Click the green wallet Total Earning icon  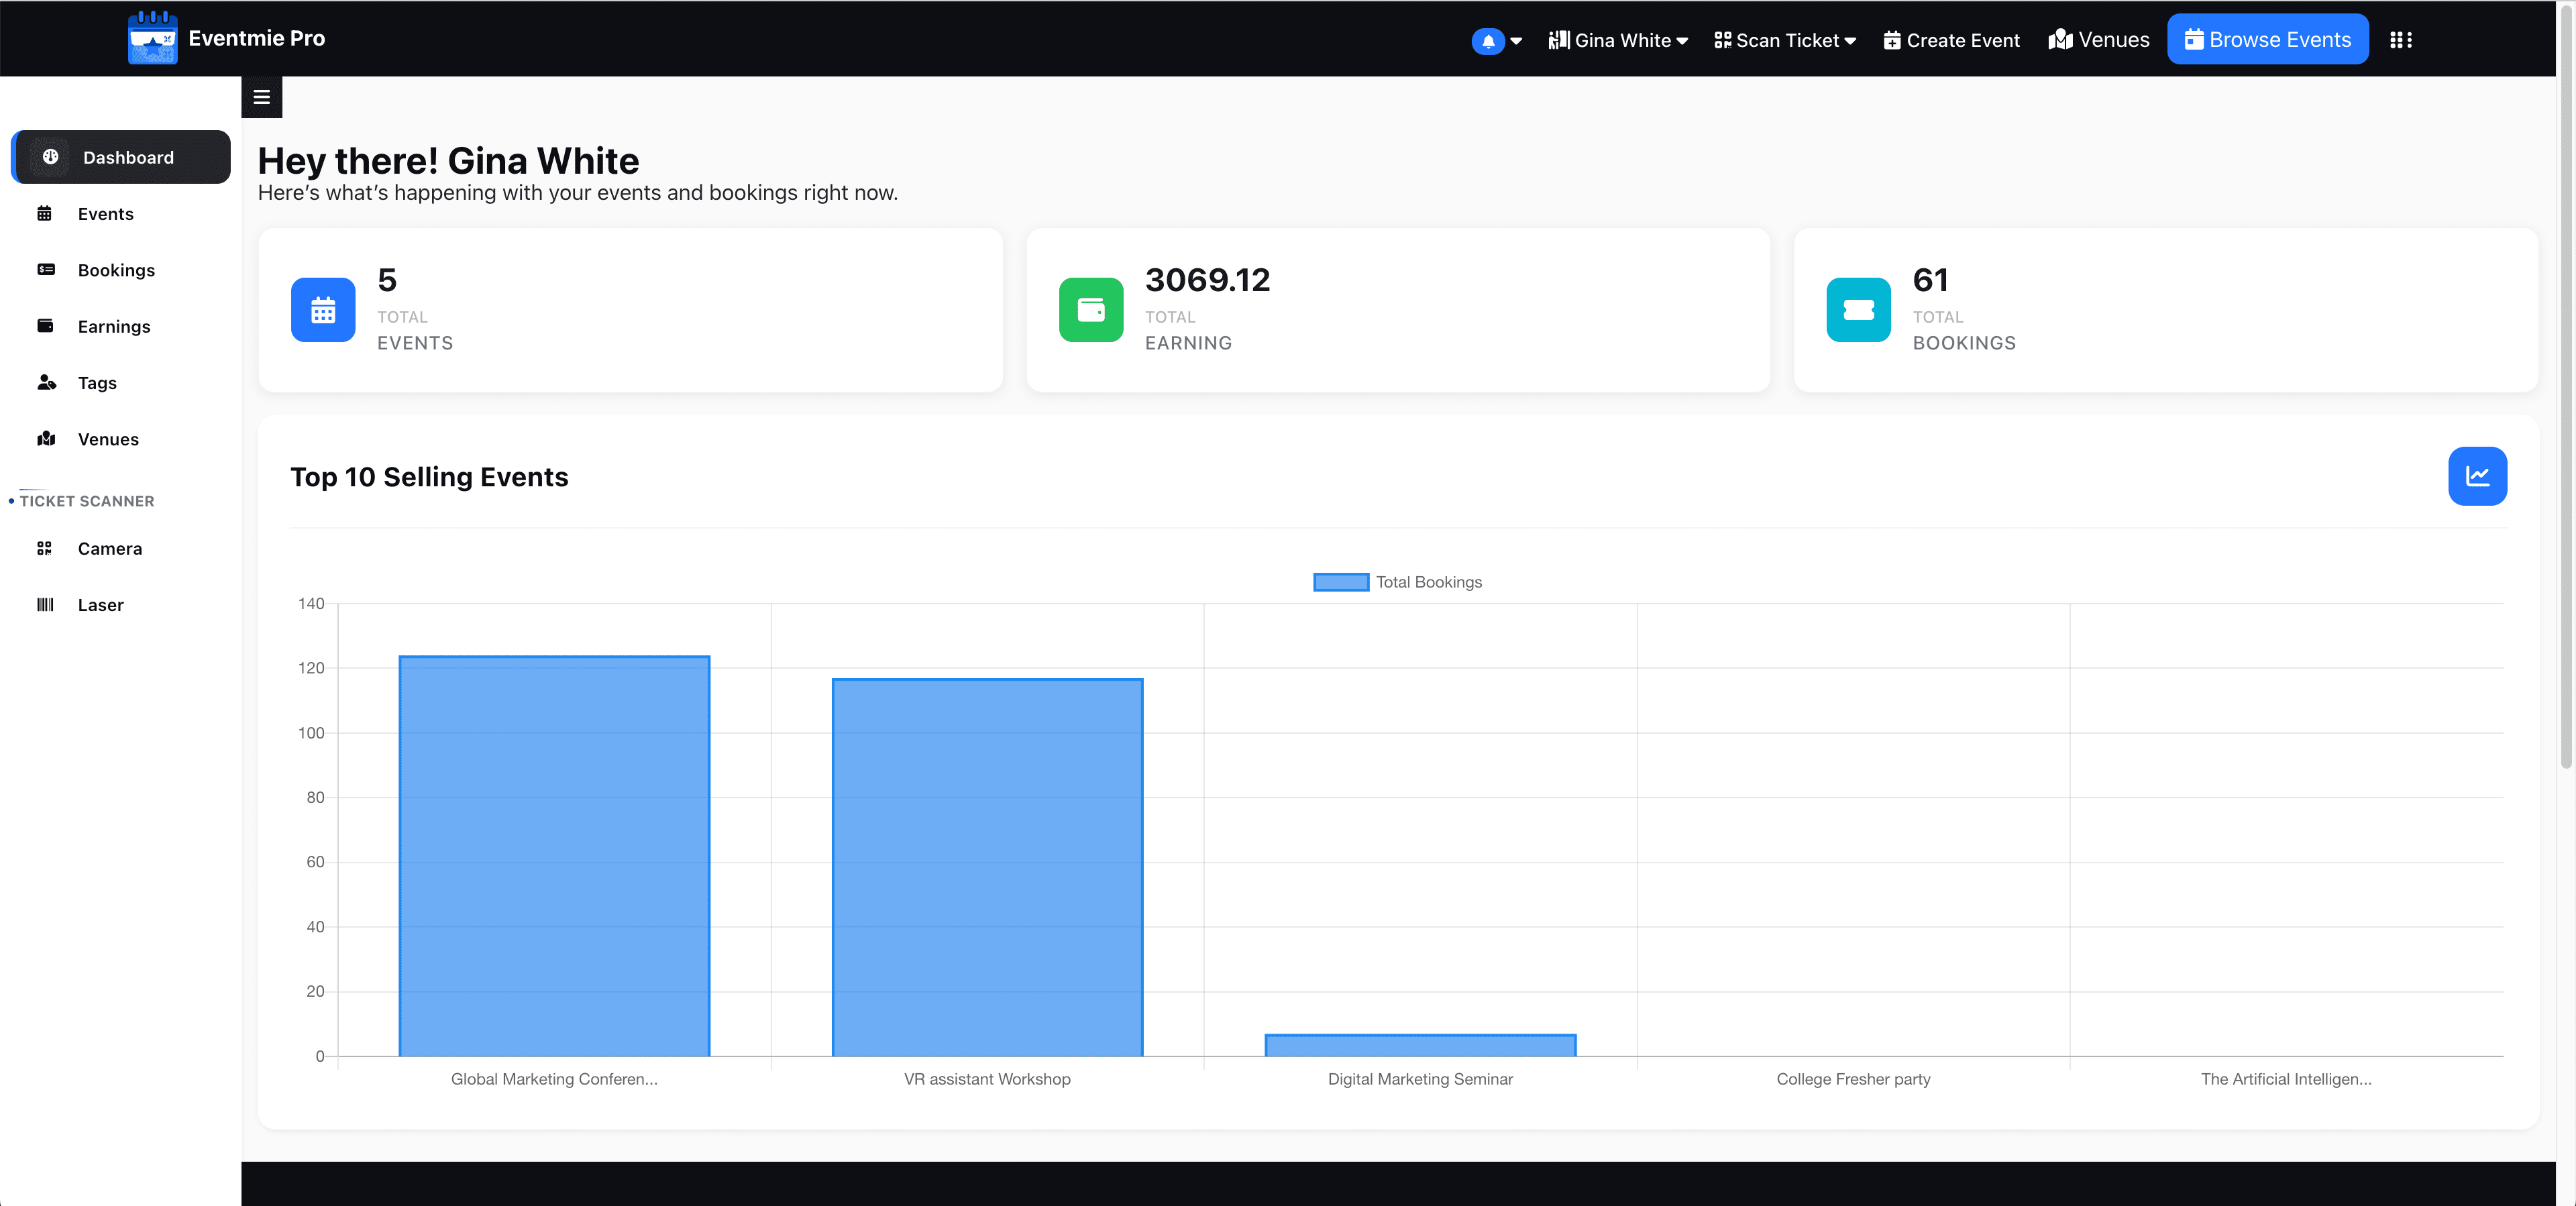pyautogui.click(x=1090, y=310)
